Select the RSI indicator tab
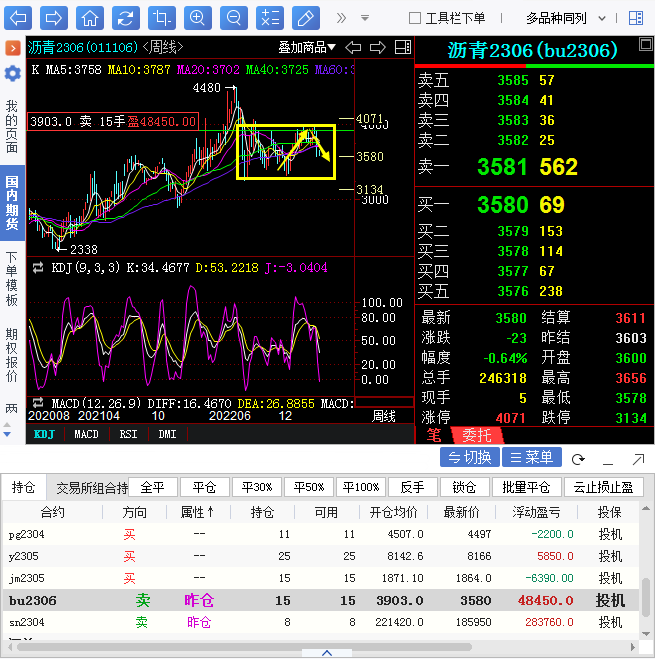 128,434
